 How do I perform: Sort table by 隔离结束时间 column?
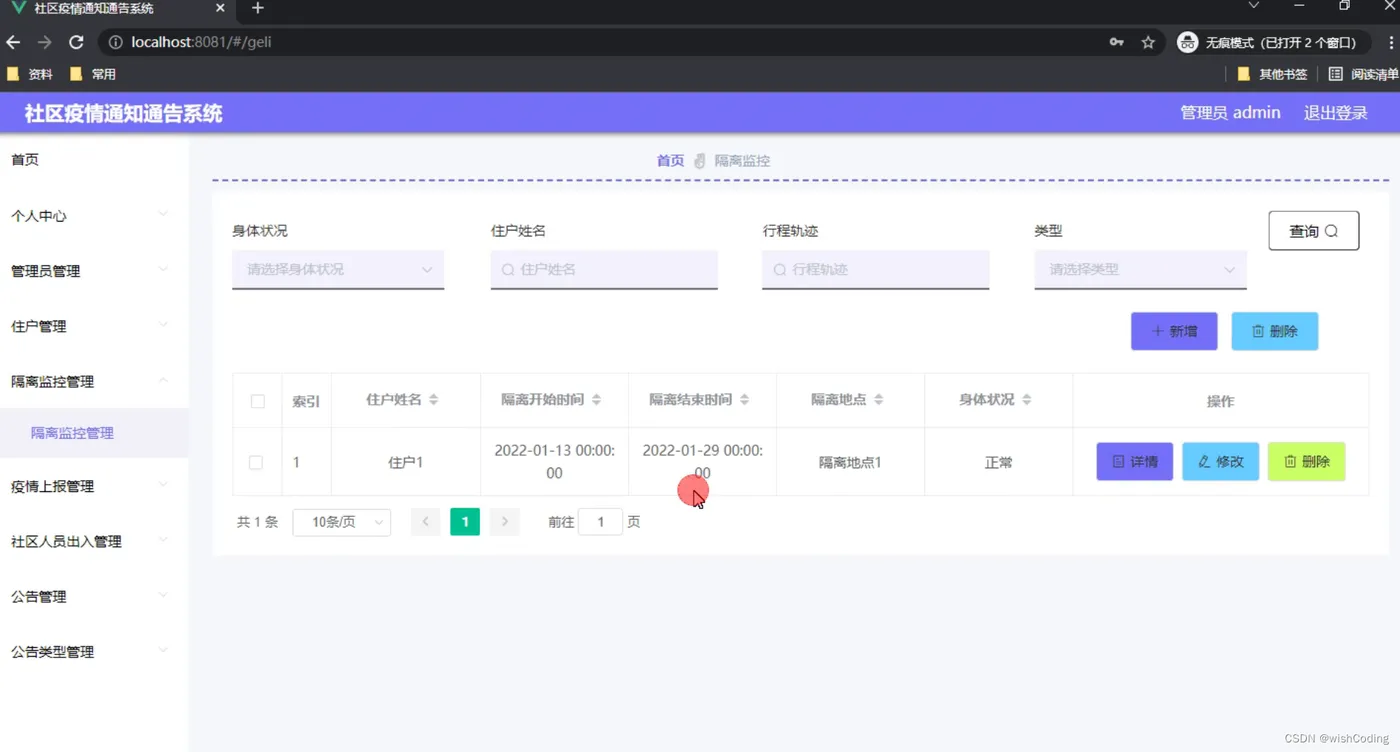744,400
